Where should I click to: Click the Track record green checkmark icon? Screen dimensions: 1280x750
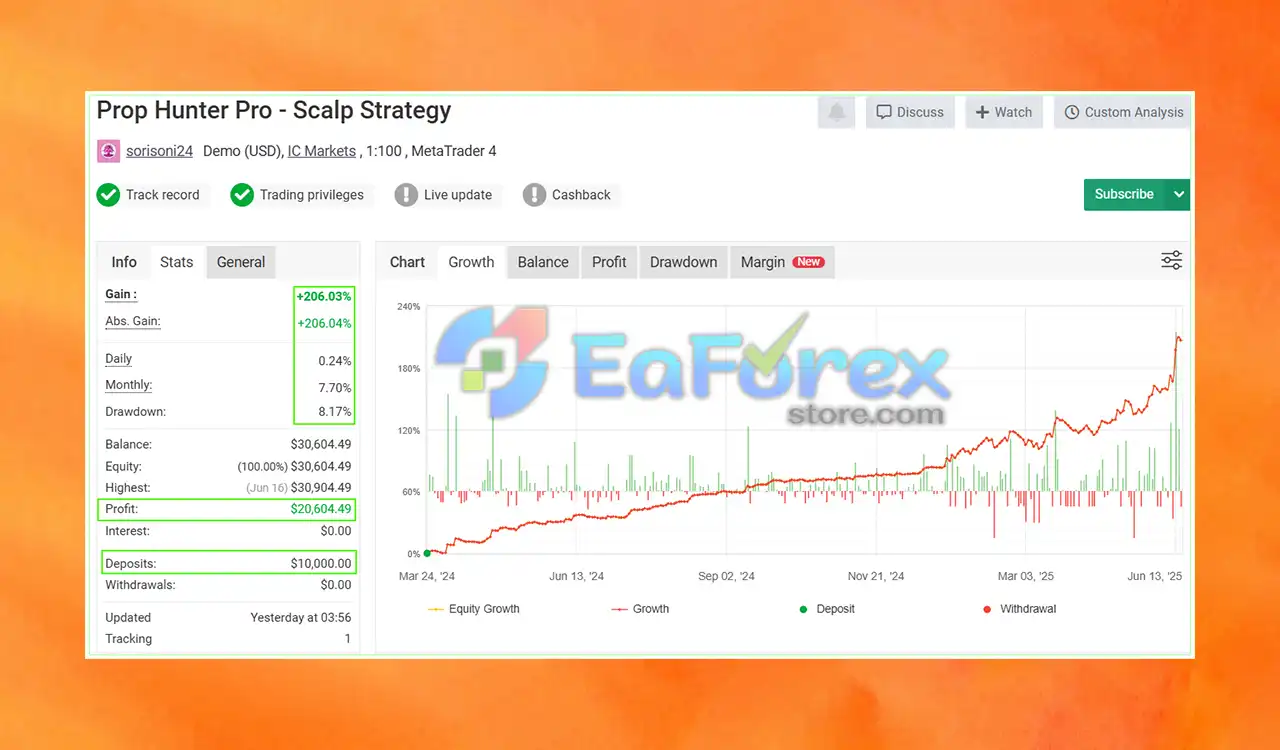(x=108, y=194)
